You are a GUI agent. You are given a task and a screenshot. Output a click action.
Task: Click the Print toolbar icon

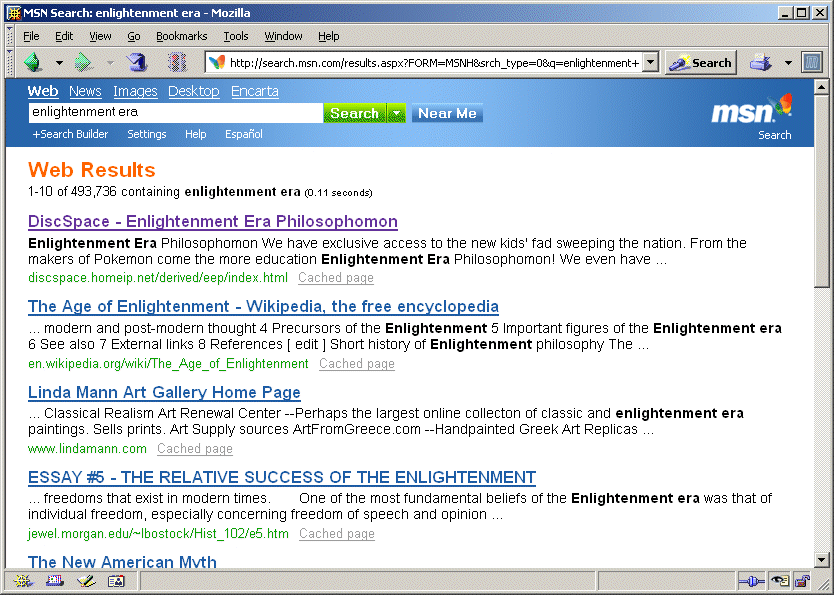tap(761, 62)
